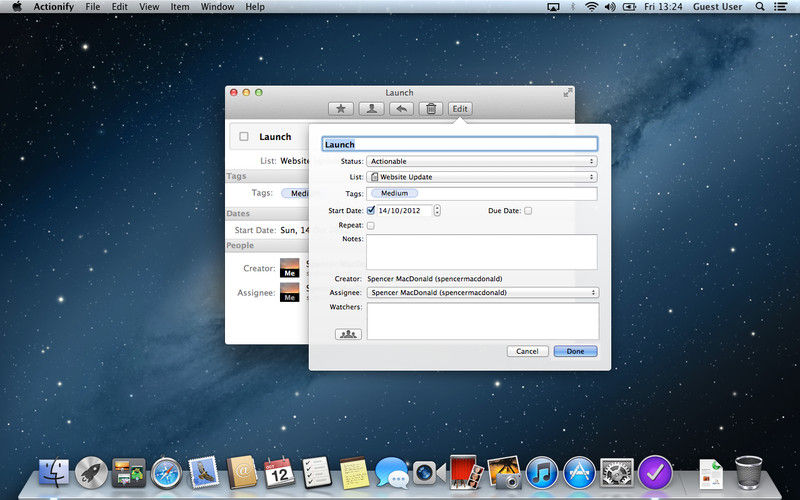This screenshot has width=800, height=500.
Task: Click inside the Notes text area
Action: pos(482,252)
